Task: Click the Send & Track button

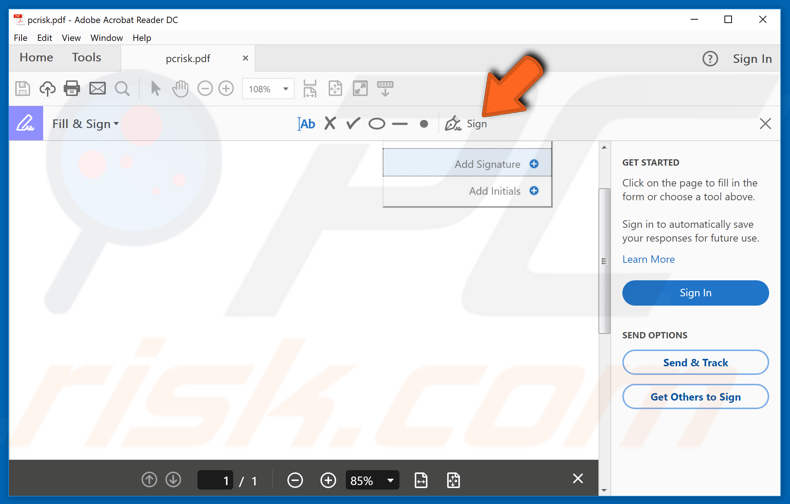Action: click(x=695, y=362)
